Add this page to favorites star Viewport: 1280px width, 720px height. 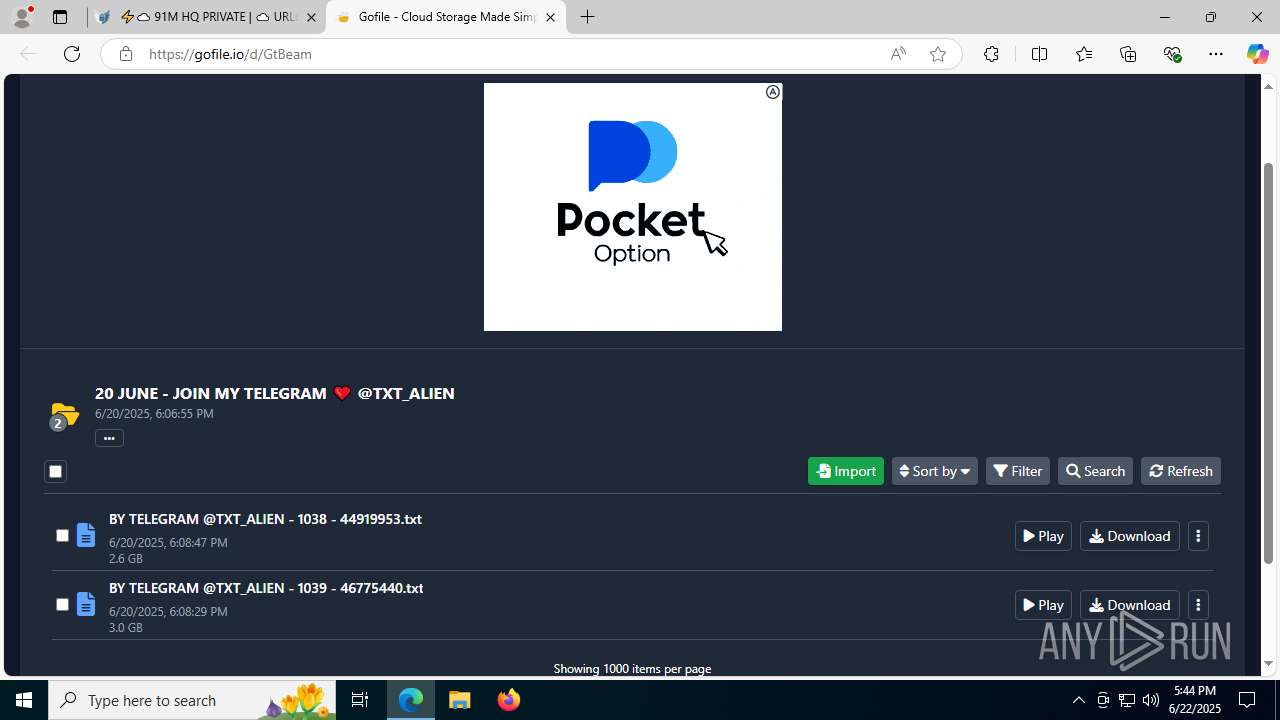point(938,54)
